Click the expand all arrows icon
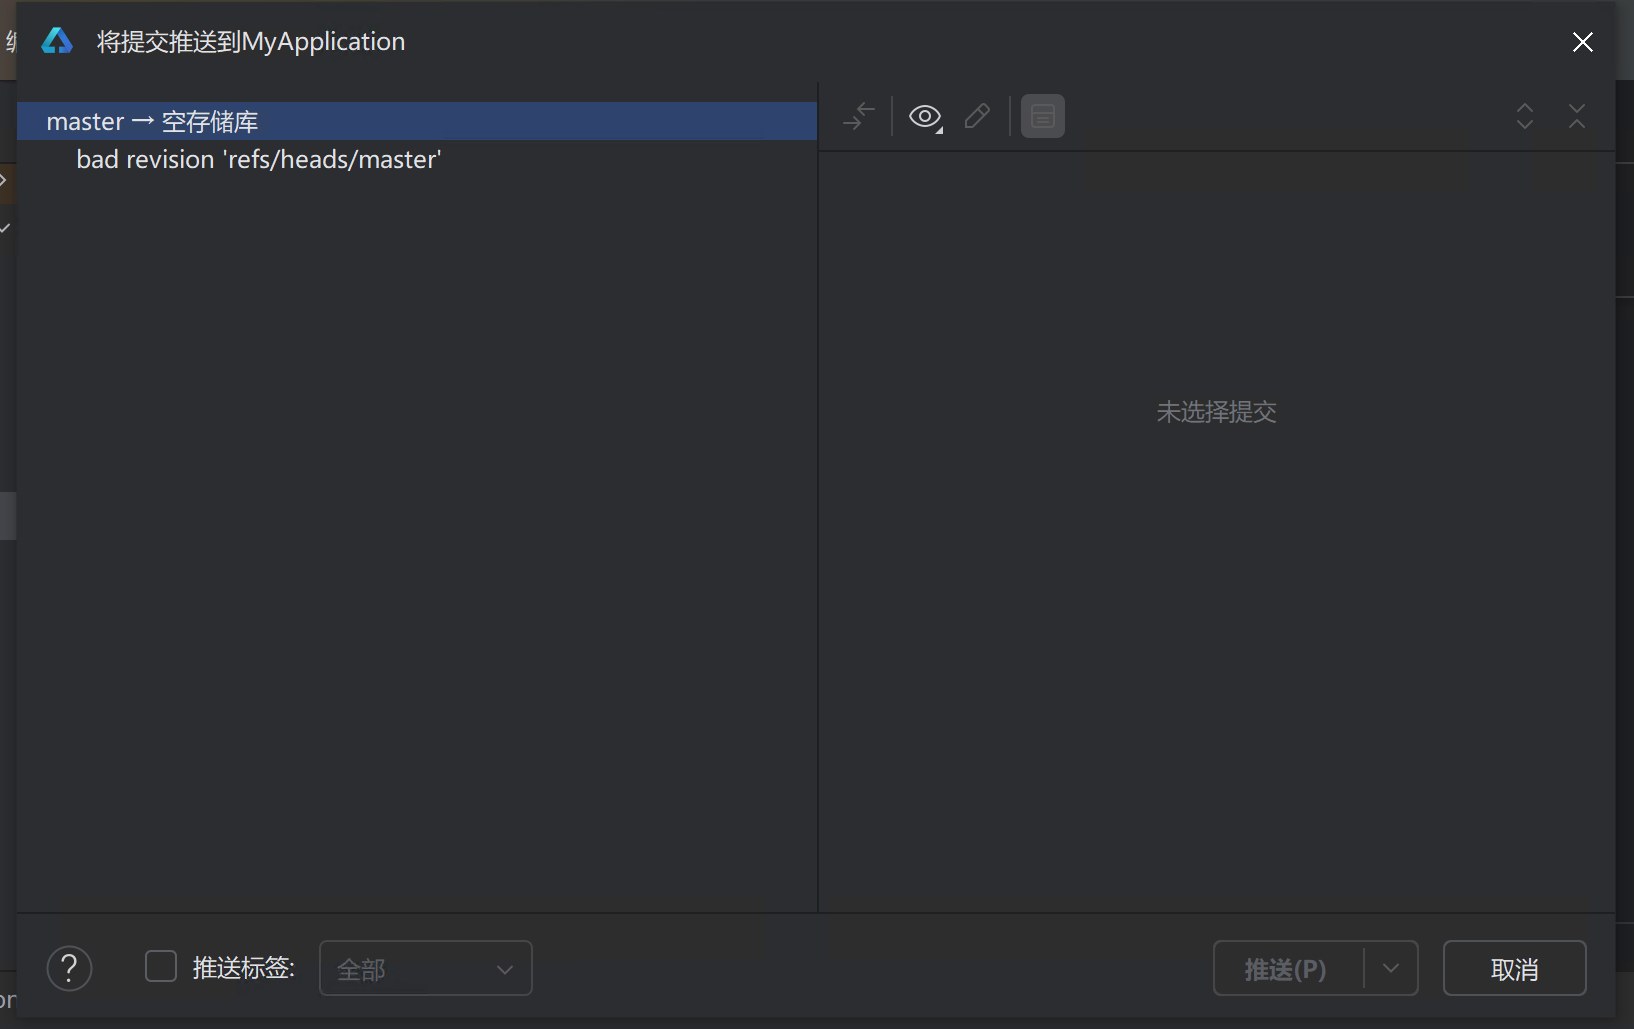 click(1524, 116)
